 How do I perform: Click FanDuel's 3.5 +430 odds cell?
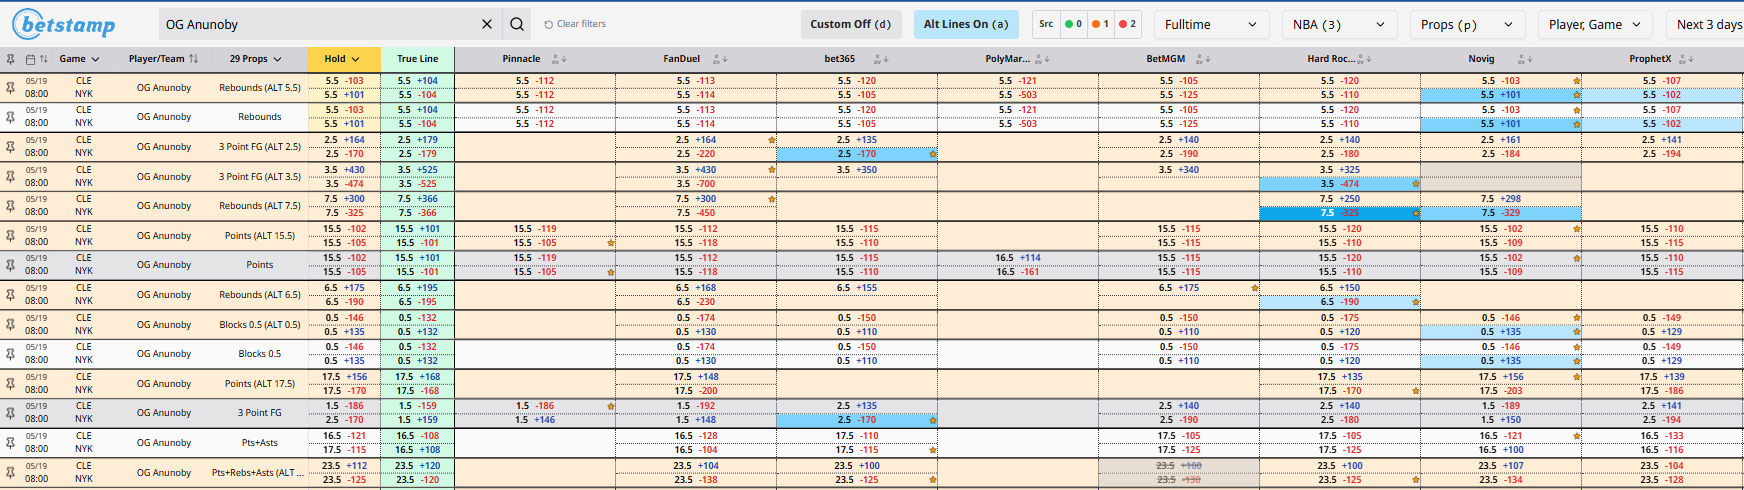tap(696, 170)
